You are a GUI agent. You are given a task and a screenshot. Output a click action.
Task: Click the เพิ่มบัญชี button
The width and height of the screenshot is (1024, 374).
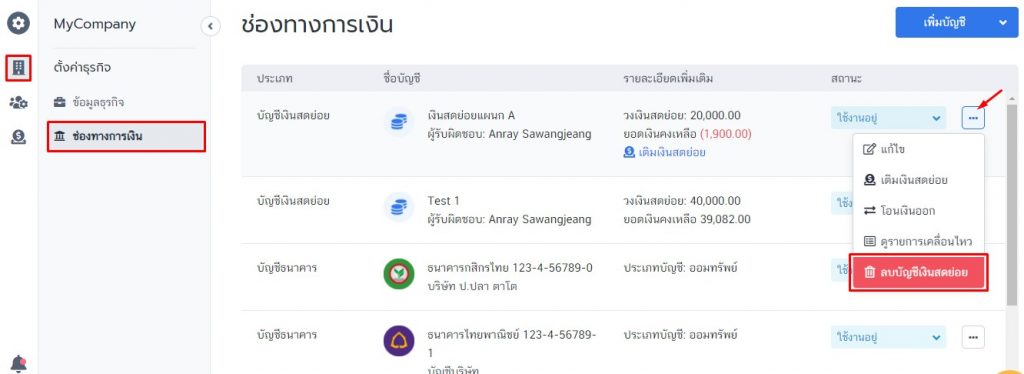tap(944, 22)
